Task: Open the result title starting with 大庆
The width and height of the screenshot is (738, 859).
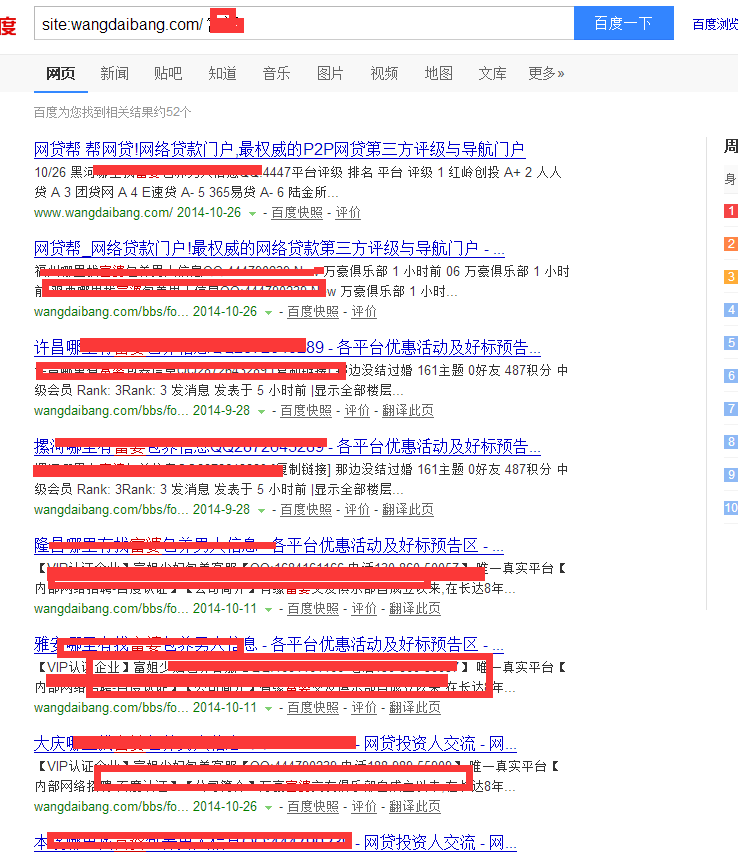Action: (275, 743)
